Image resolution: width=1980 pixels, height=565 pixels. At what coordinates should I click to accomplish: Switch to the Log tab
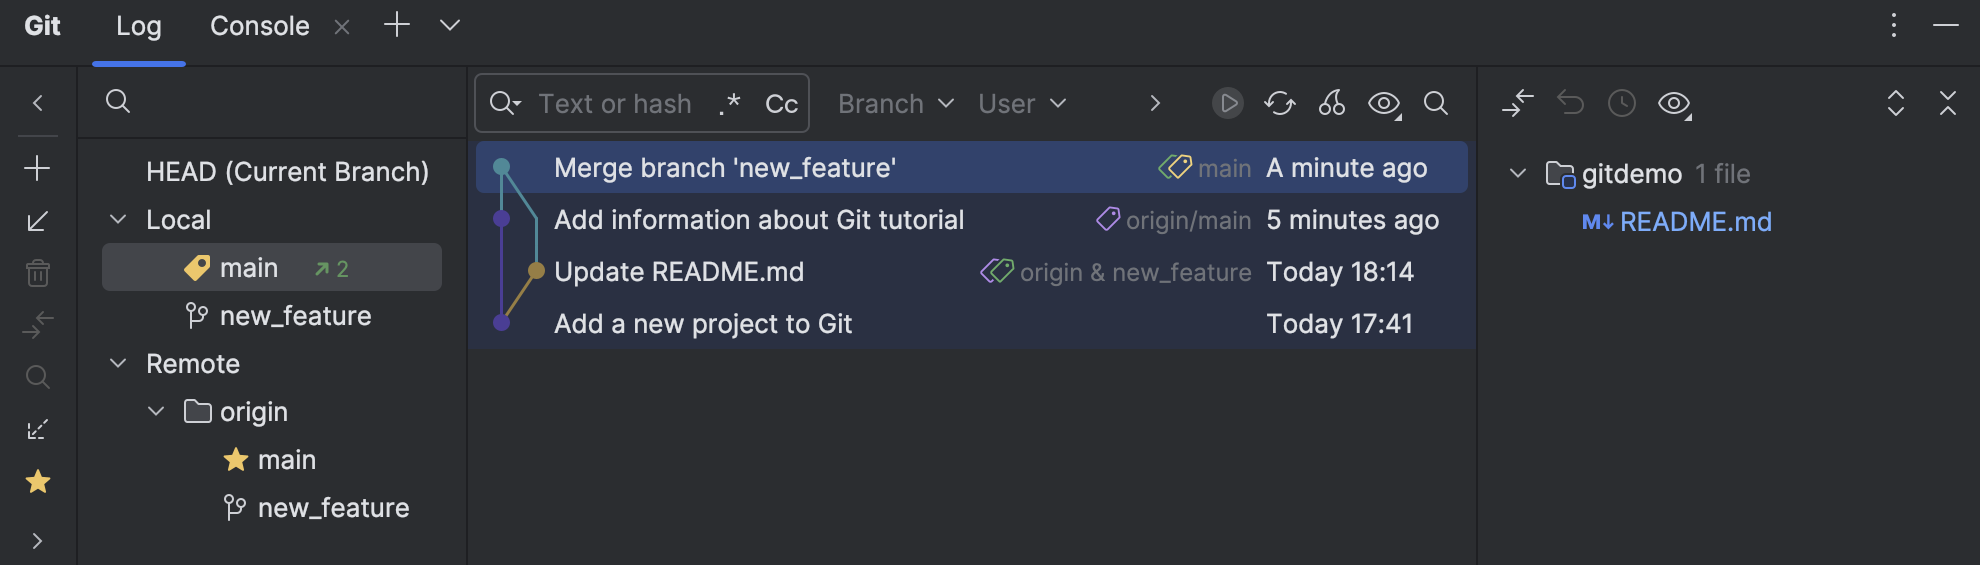coord(139,26)
